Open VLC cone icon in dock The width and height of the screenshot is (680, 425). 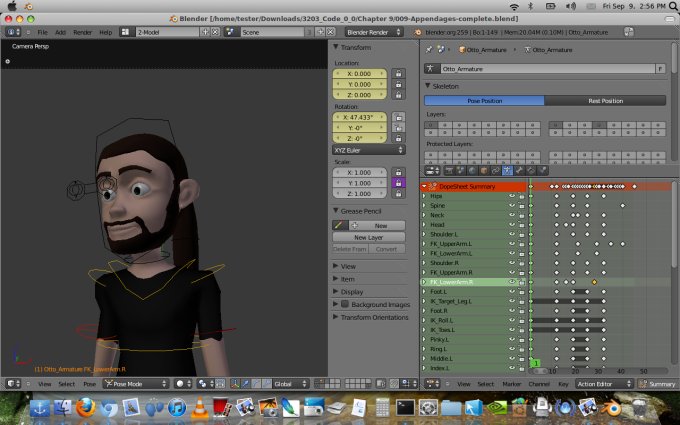point(200,408)
